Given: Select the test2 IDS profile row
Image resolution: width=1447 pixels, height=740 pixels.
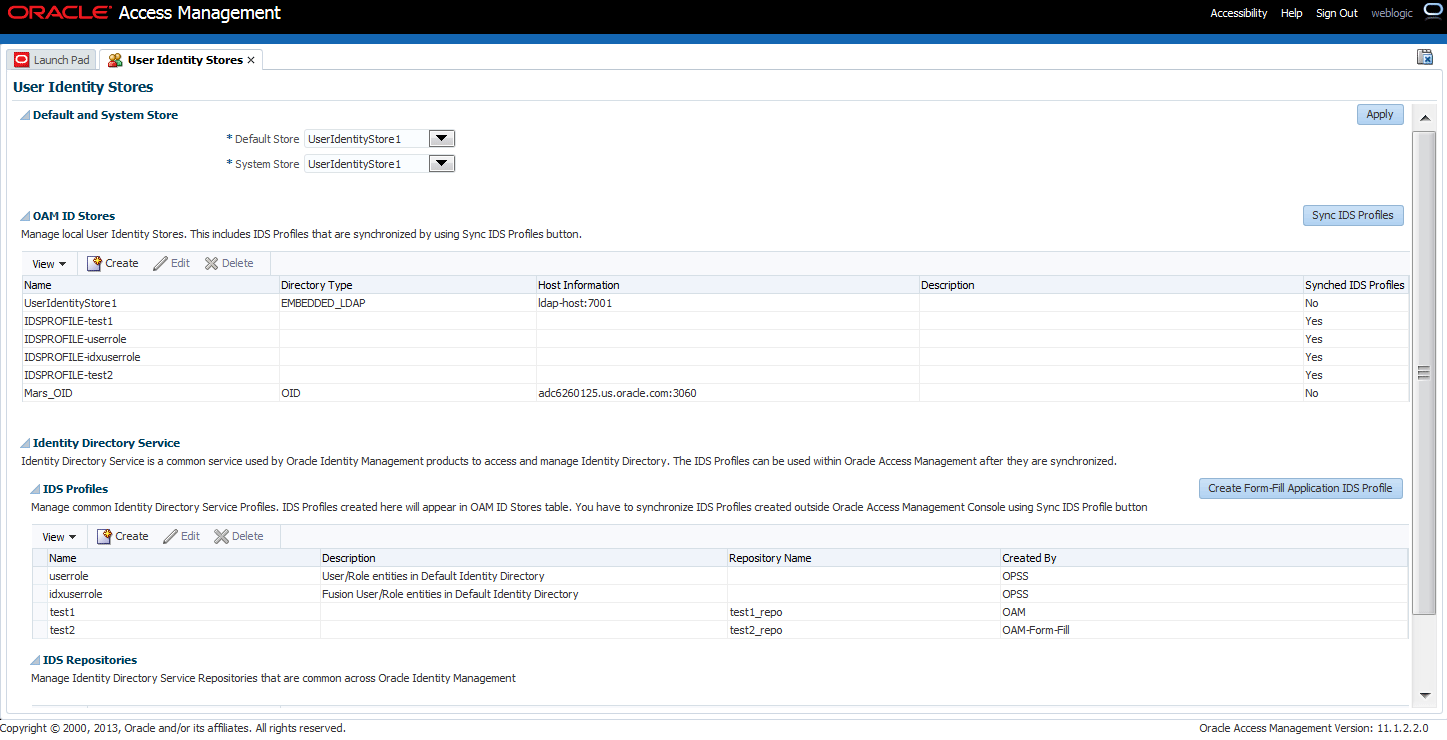Looking at the screenshot, I should tap(720, 630).
